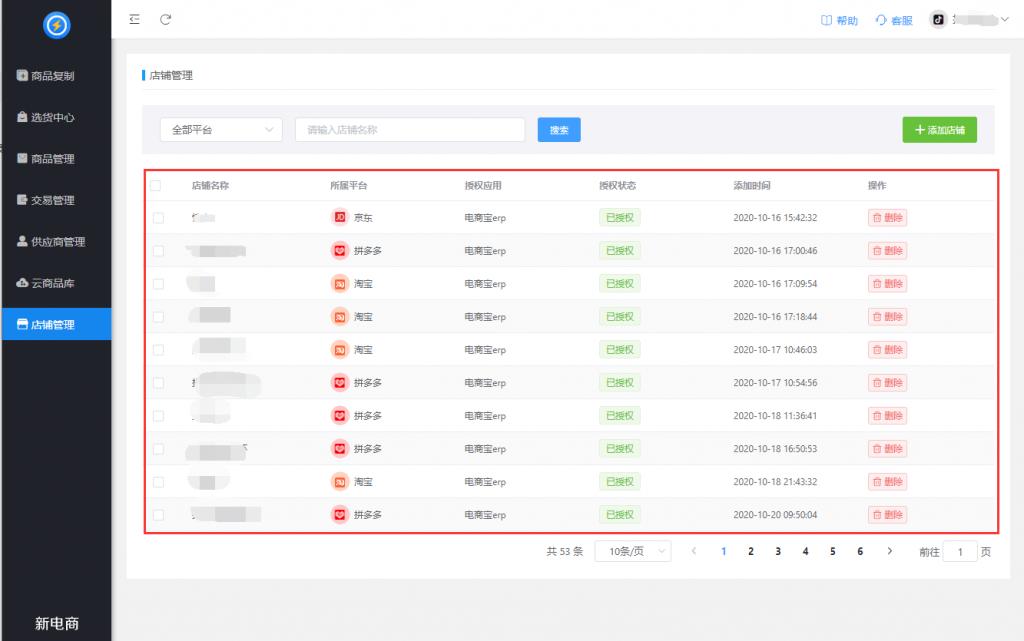Open the 全部平台 platform dropdown
This screenshot has width=1024, height=641.
click(221, 130)
